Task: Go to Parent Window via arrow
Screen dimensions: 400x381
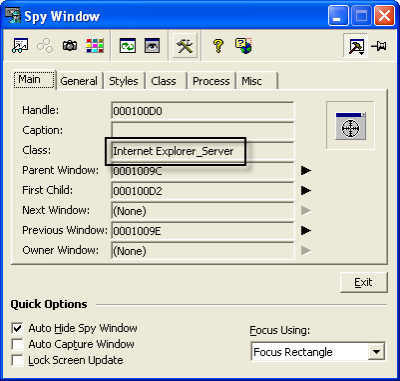Action: (x=306, y=171)
